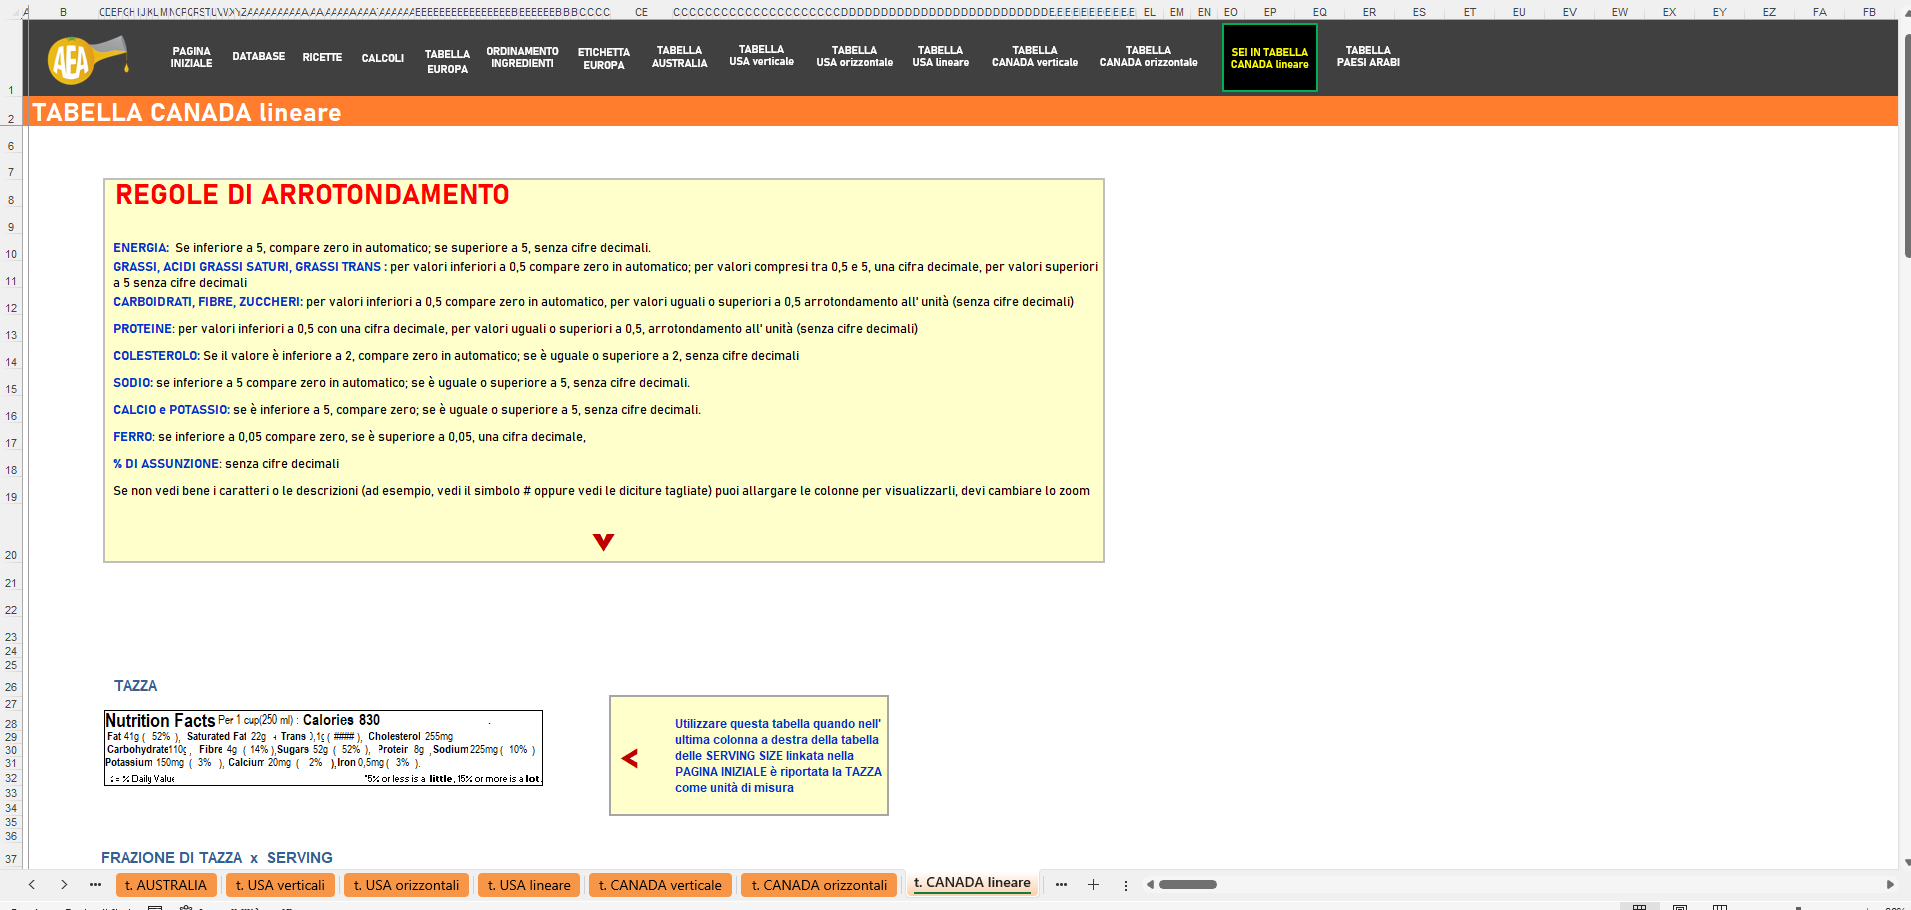Screen dimensions: 1911x910
Task: Click 'FRAZIONE DI TAZZA x SERVING' heading
Action: 217,858
